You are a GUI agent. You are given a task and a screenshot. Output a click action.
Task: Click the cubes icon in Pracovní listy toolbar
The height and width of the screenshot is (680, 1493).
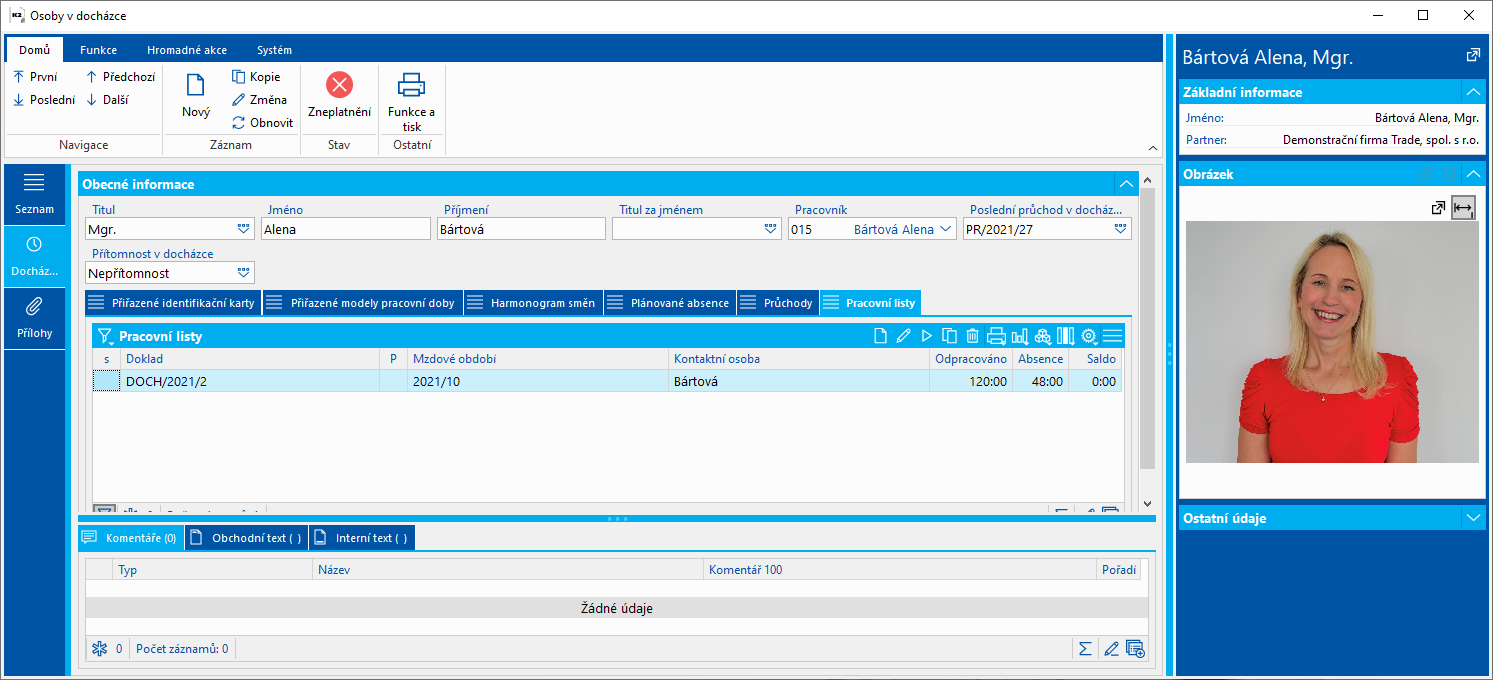pyautogui.click(x=1043, y=336)
